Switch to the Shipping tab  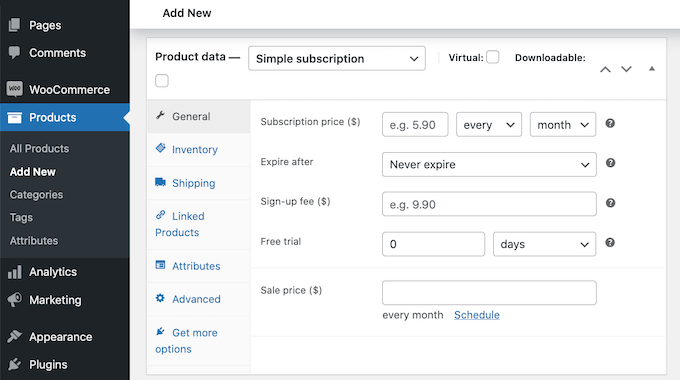point(199,183)
